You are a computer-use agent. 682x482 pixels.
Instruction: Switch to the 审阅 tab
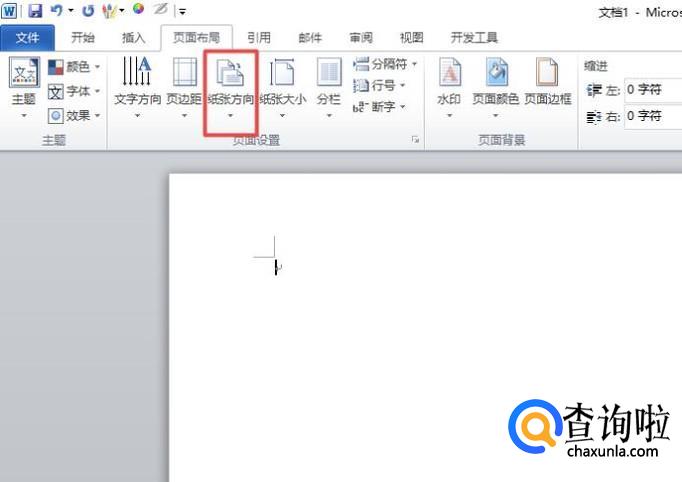[x=361, y=38]
